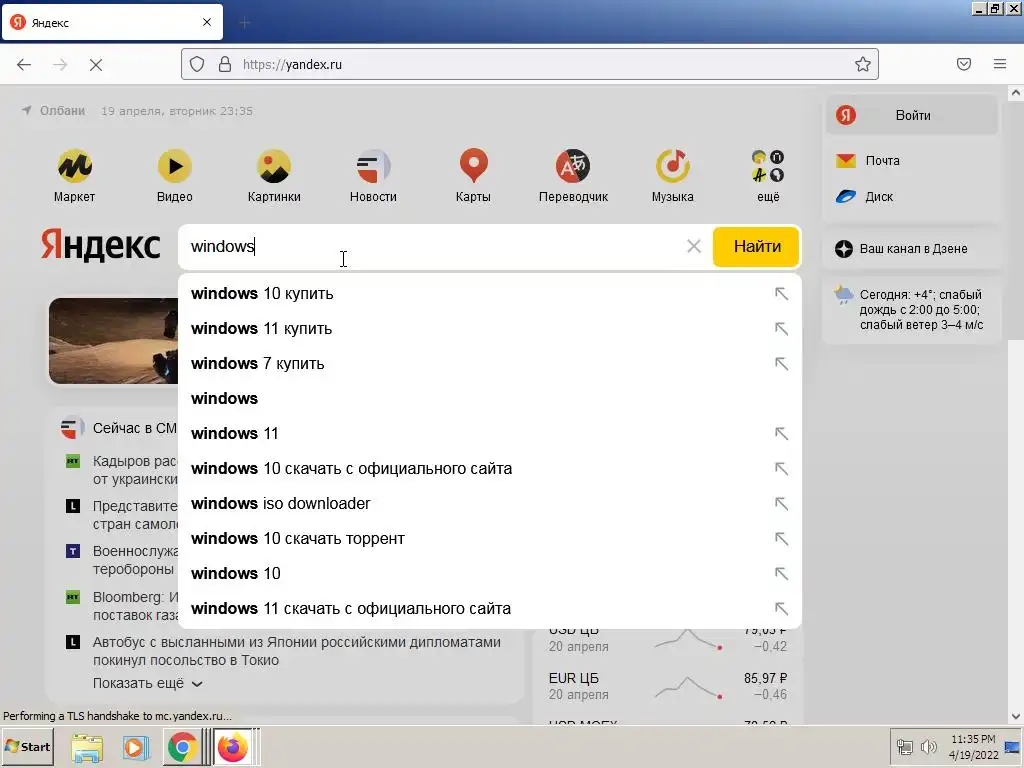
Task: Fill arrow for 'windows 11 купить'
Action: [x=781, y=328]
